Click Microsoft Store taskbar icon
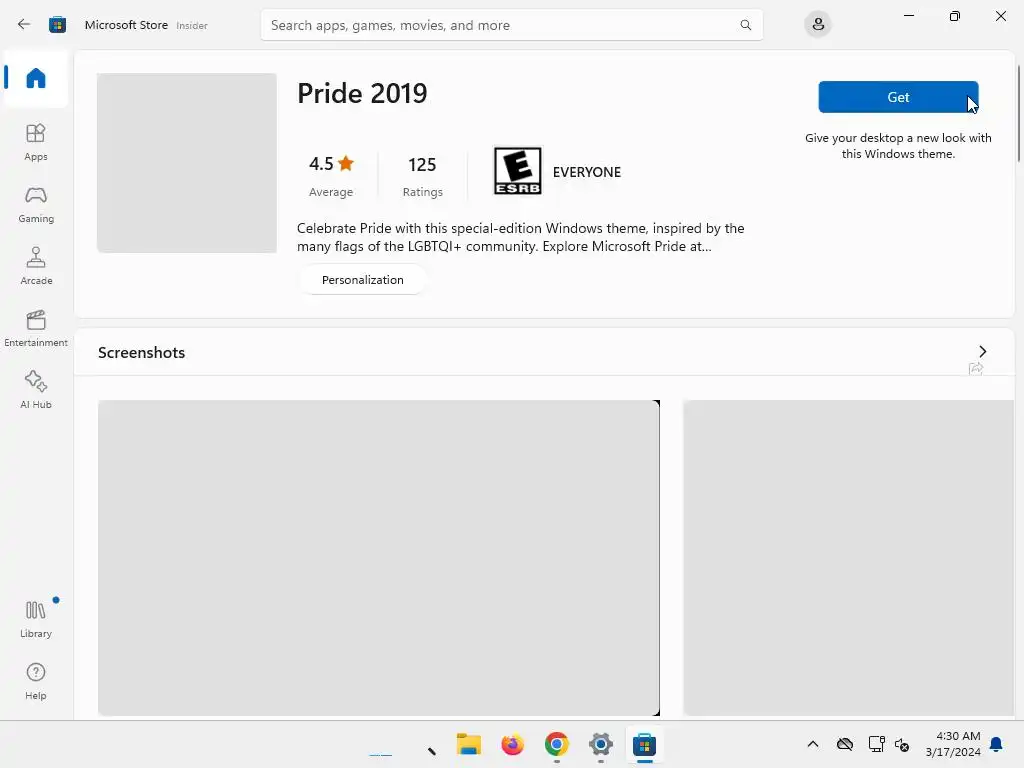The width and height of the screenshot is (1024, 768). tap(645, 744)
